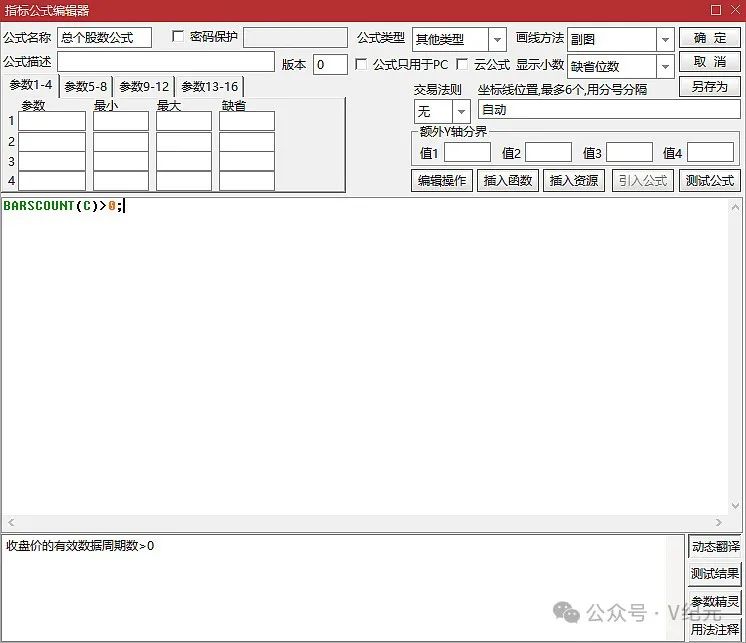Click the 取消 button
746x643 pixels.
pos(710,62)
